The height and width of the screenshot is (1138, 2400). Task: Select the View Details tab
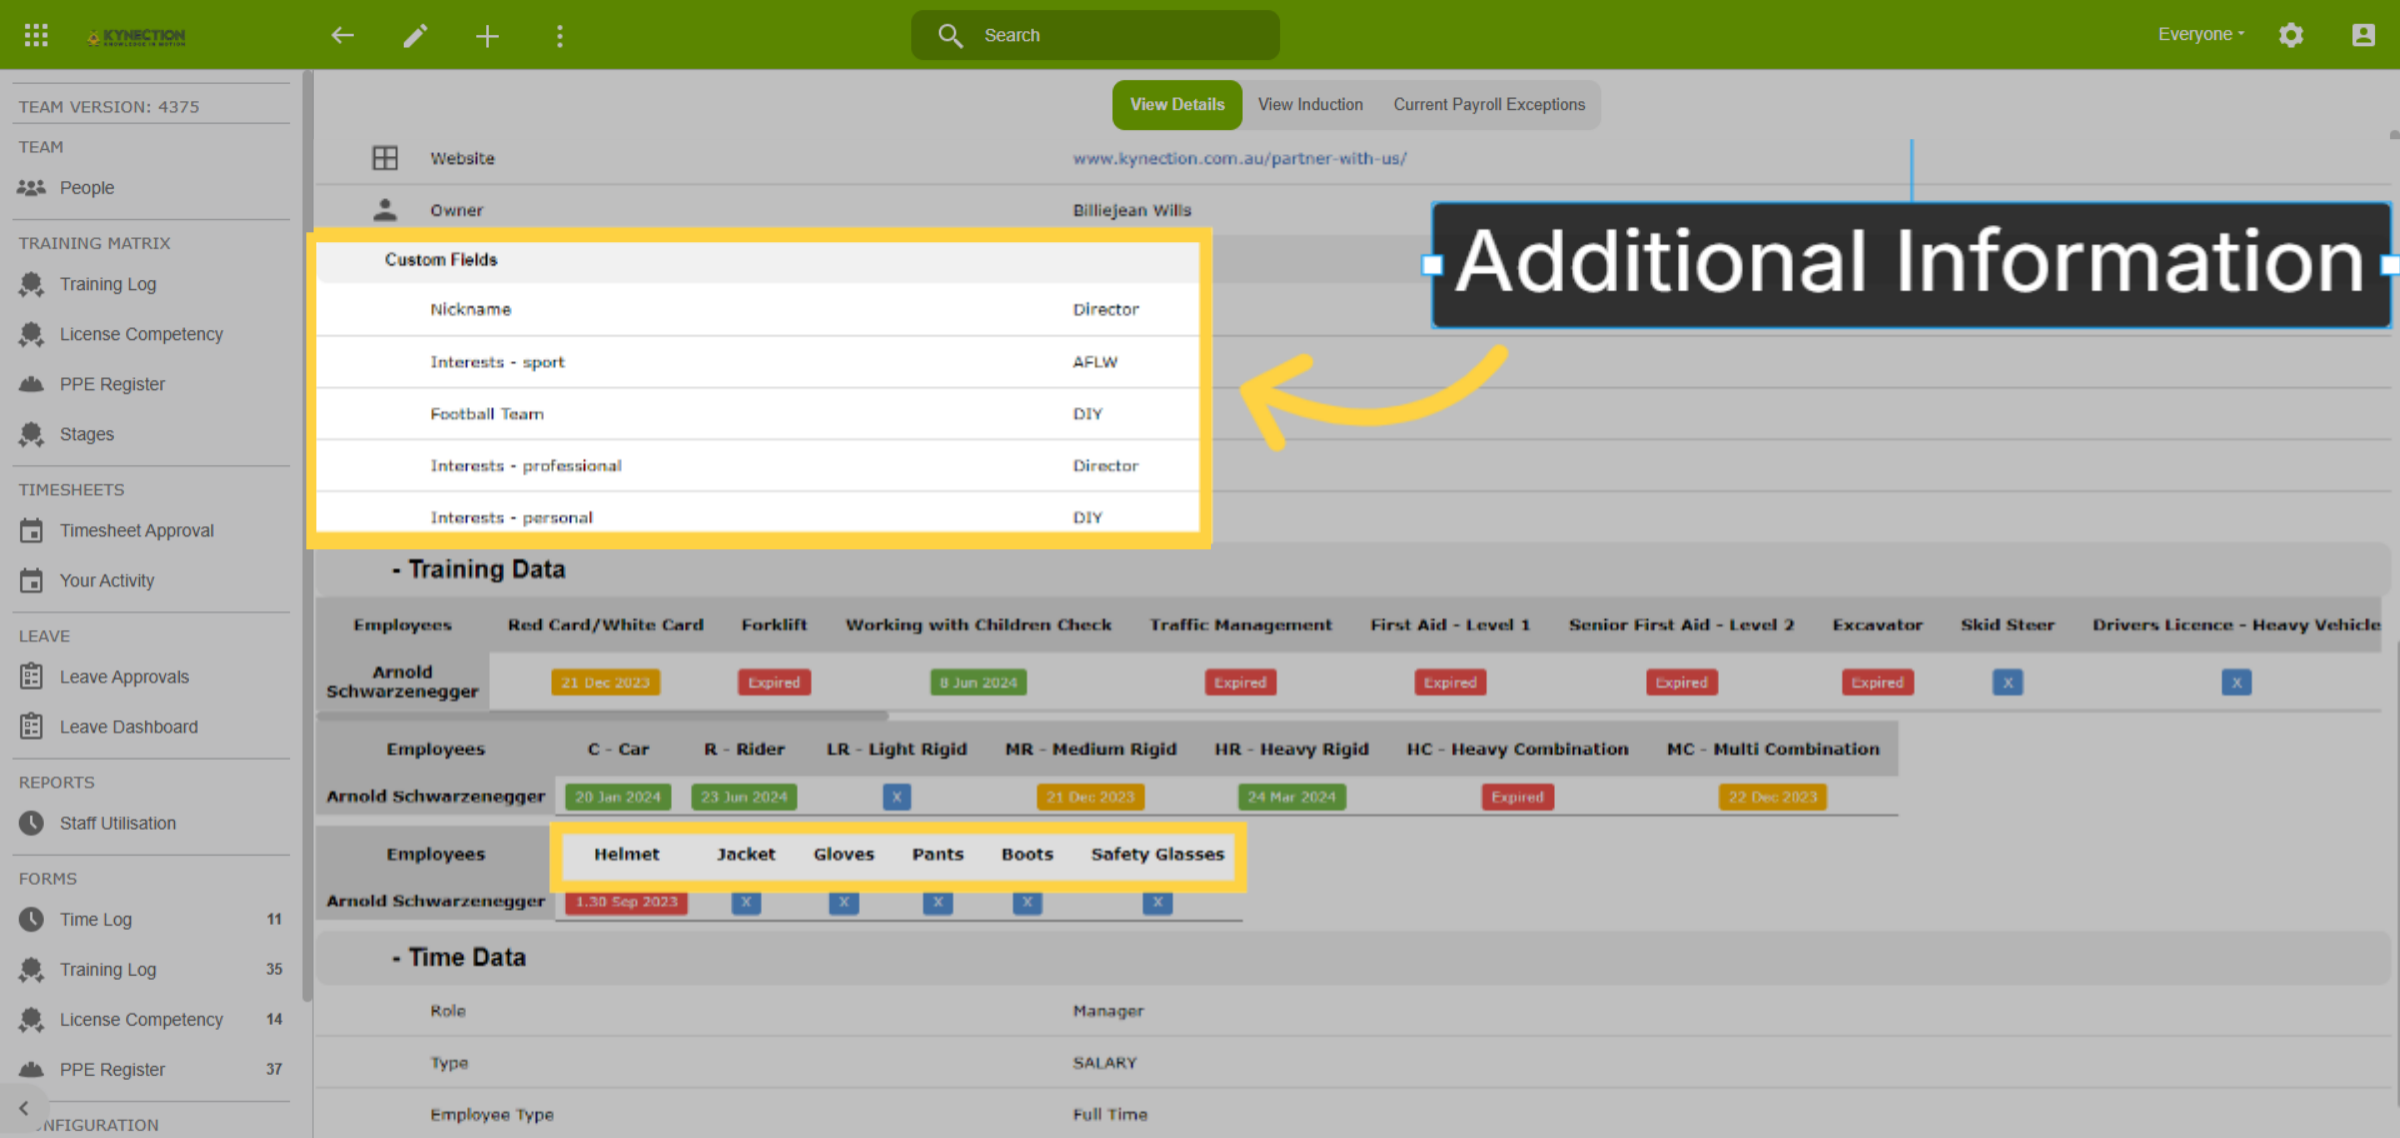tap(1177, 105)
